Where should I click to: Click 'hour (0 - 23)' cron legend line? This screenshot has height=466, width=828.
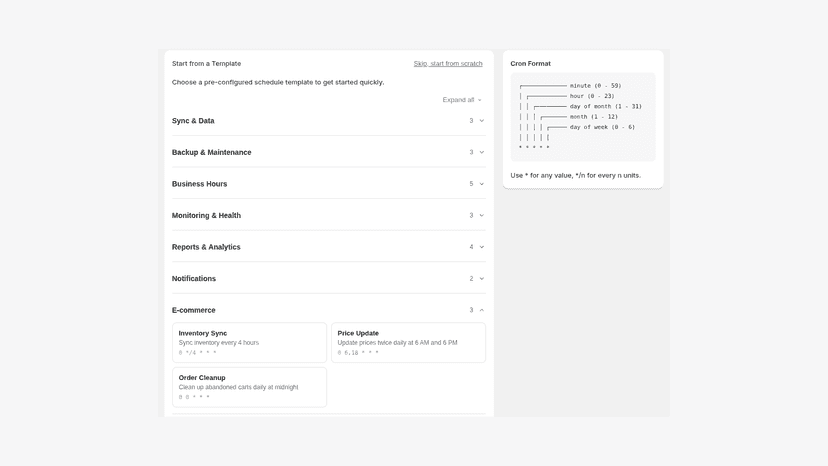[x=591, y=96]
